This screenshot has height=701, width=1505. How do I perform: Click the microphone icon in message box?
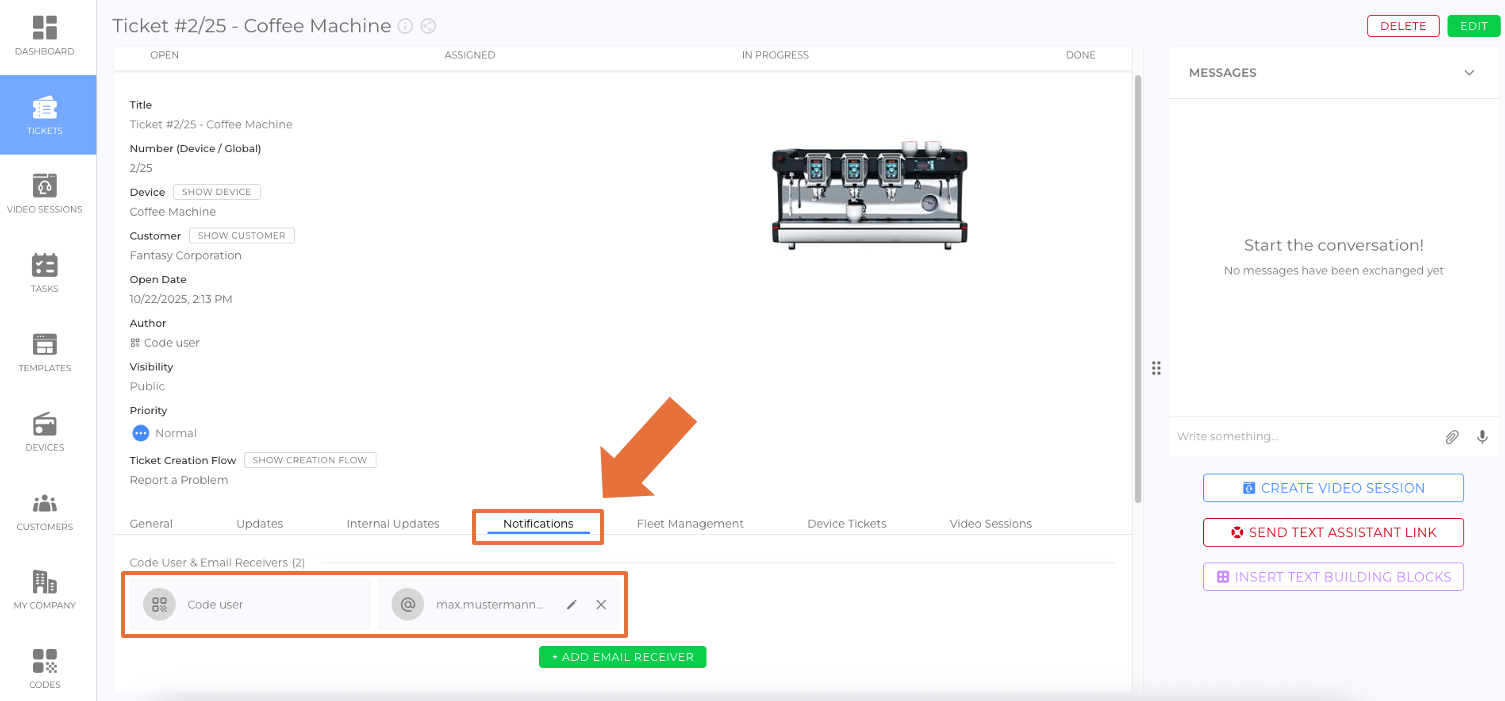(x=1482, y=437)
